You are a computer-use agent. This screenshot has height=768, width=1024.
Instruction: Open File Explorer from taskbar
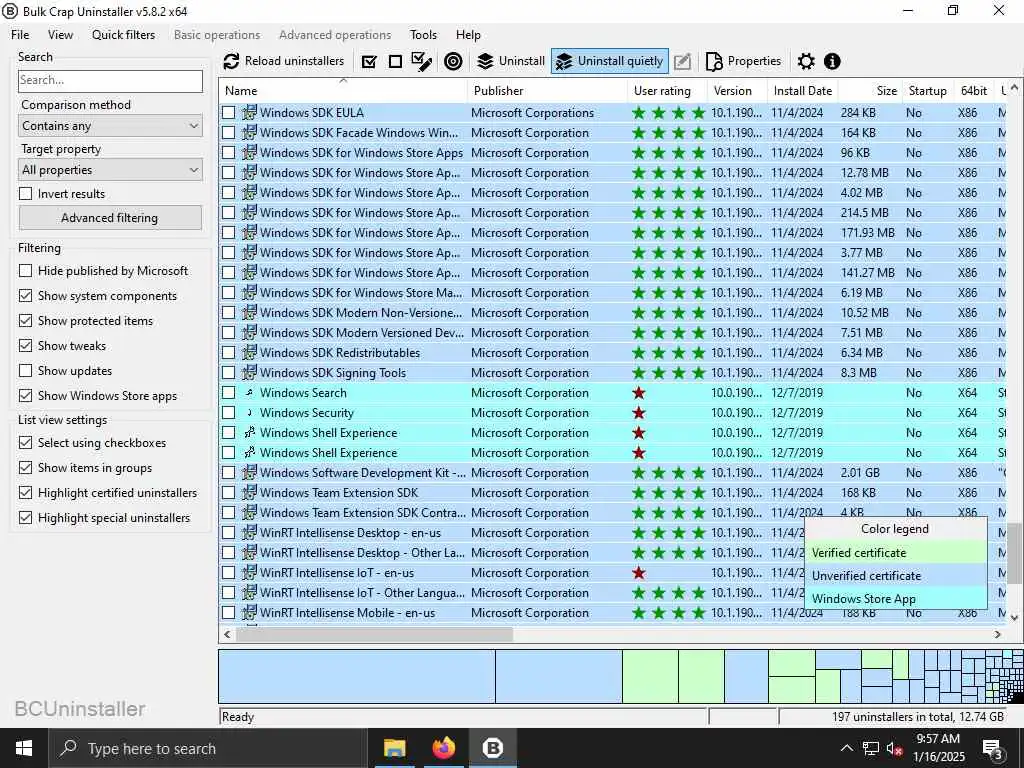pos(394,748)
